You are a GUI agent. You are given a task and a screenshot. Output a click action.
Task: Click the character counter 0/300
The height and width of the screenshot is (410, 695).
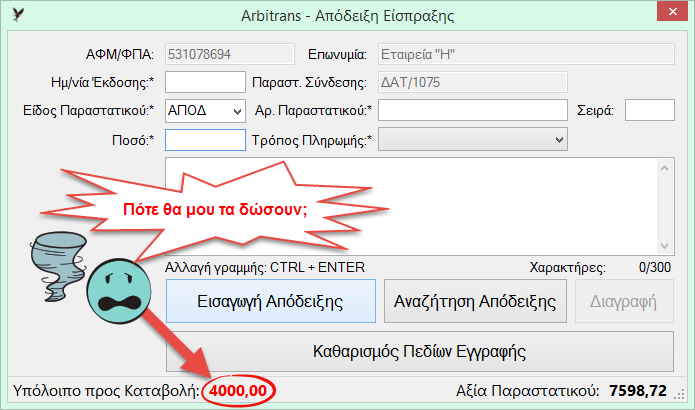point(655,267)
